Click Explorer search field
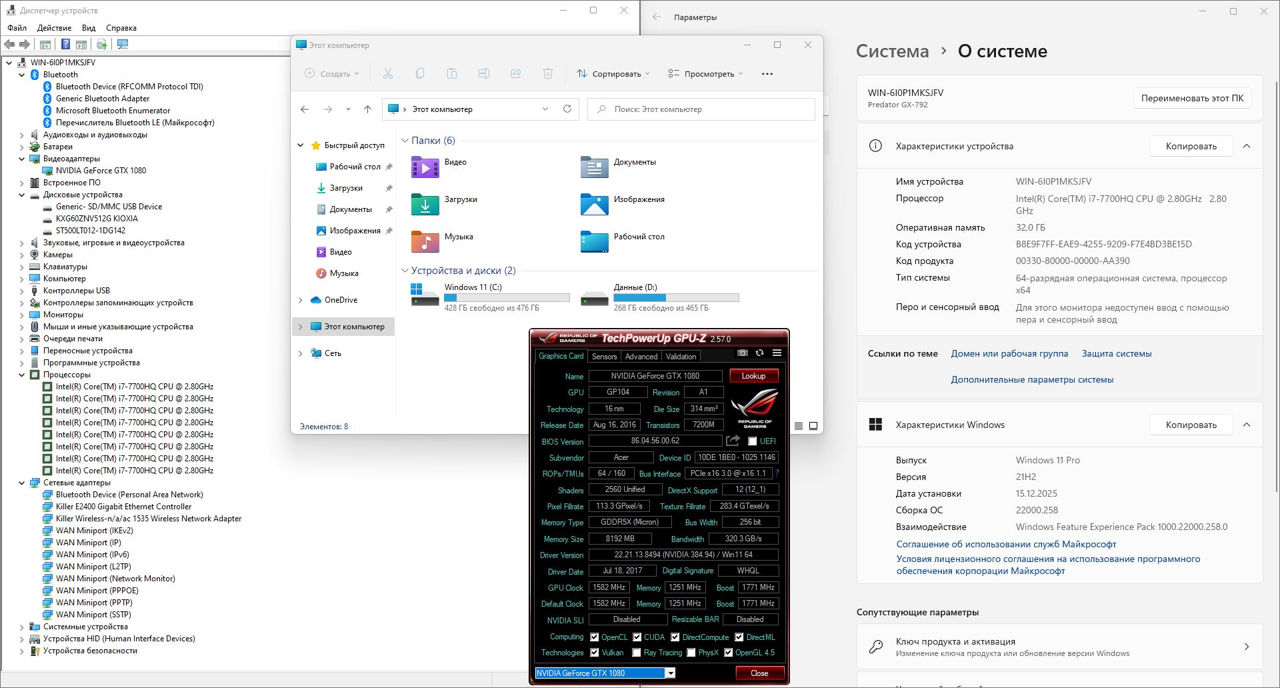The image size is (1280, 688). click(x=700, y=109)
